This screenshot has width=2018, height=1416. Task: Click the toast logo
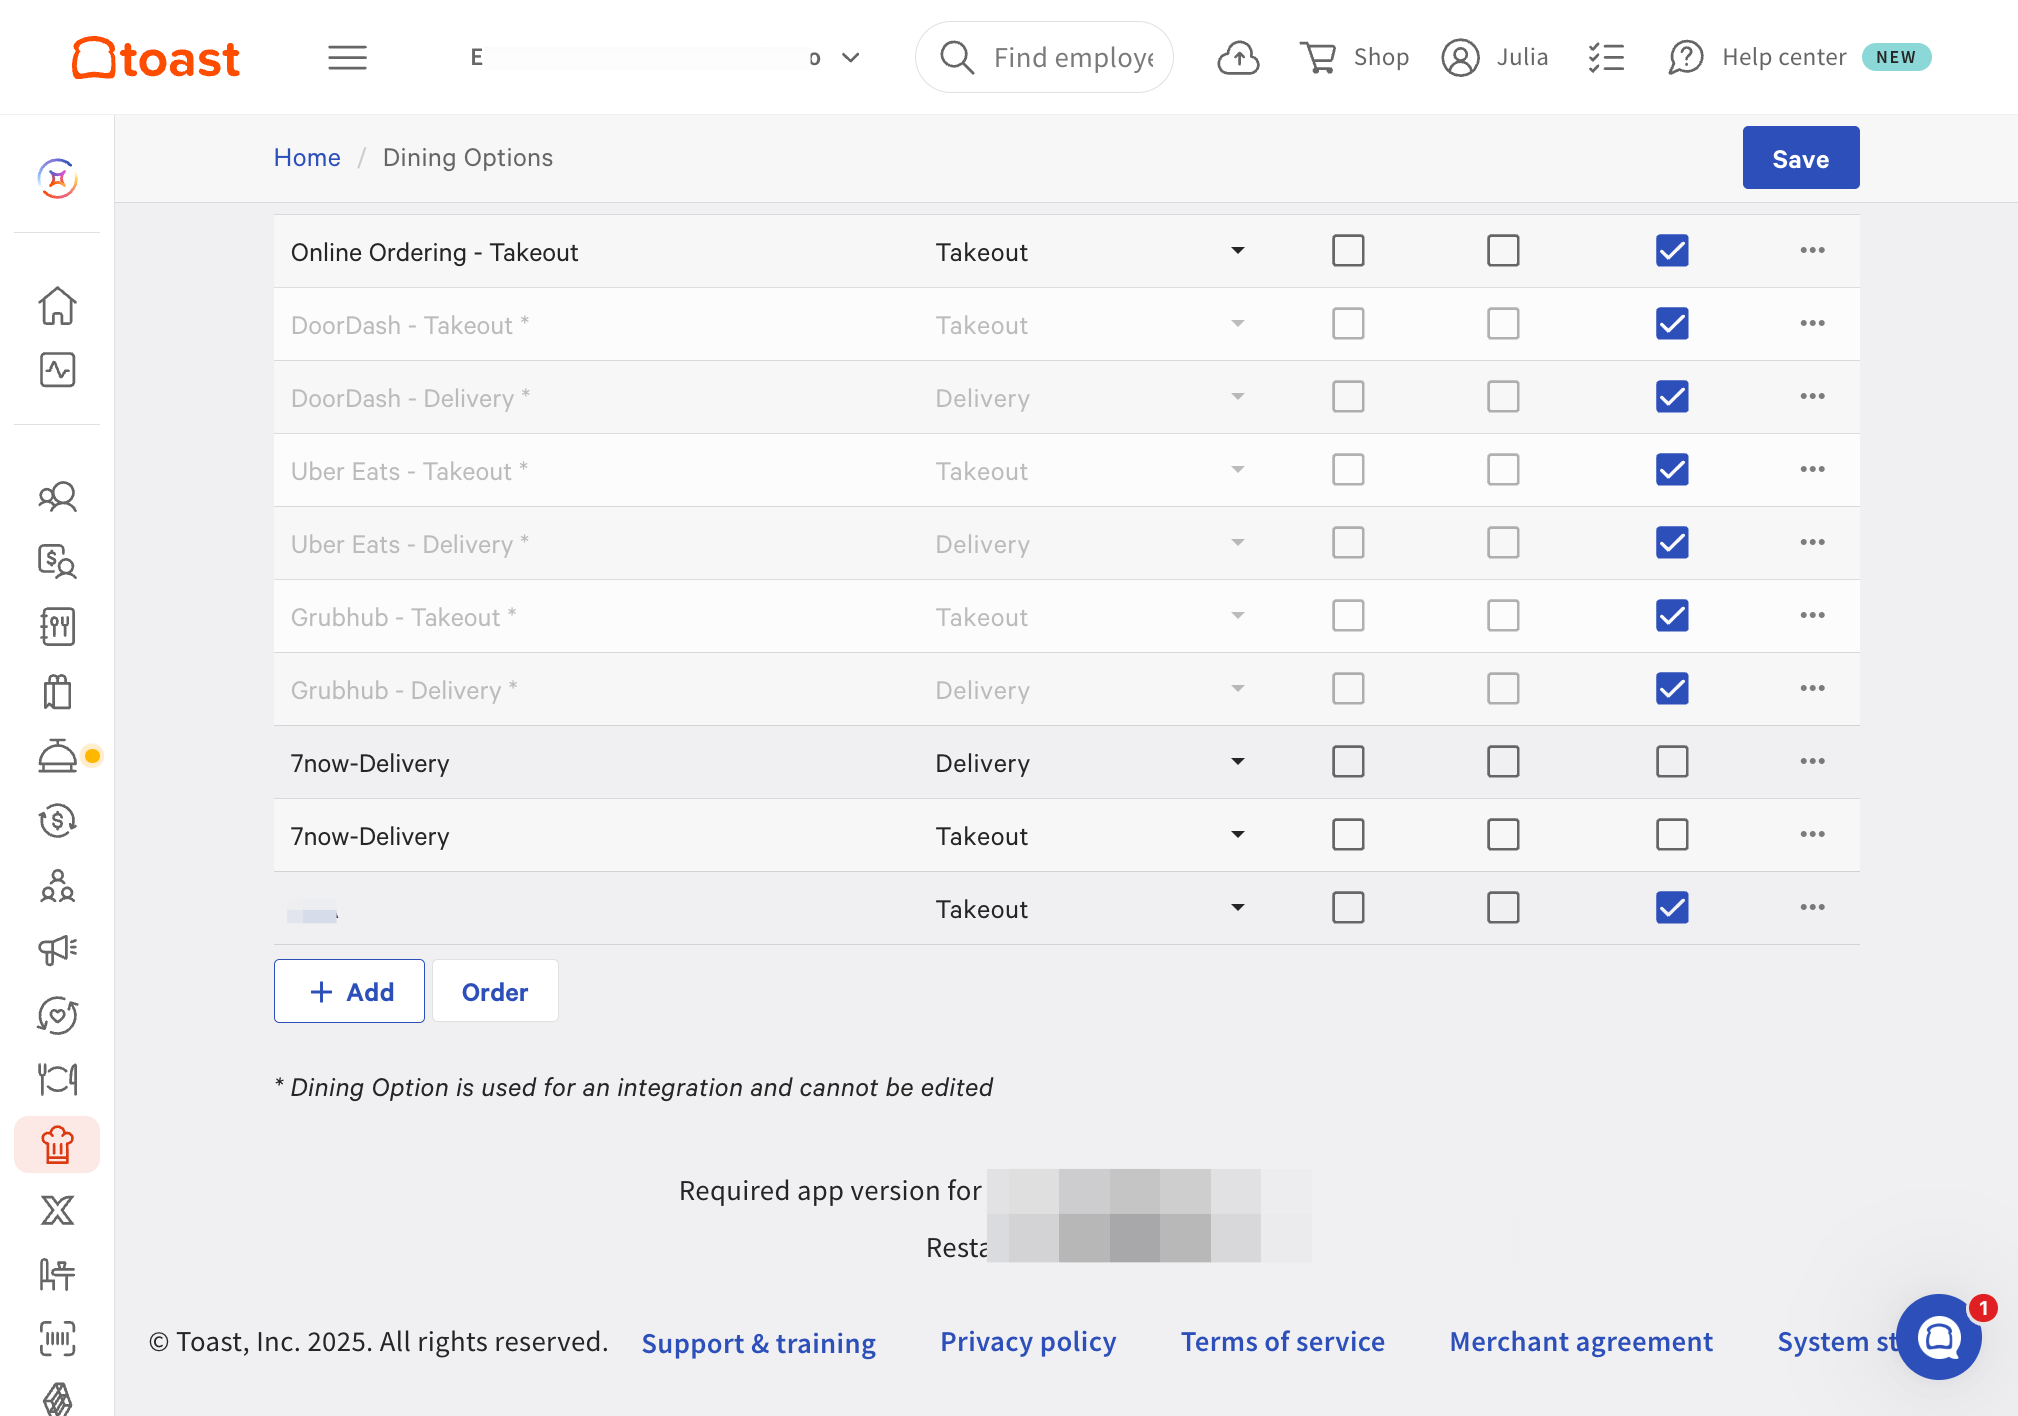[156, 57]
